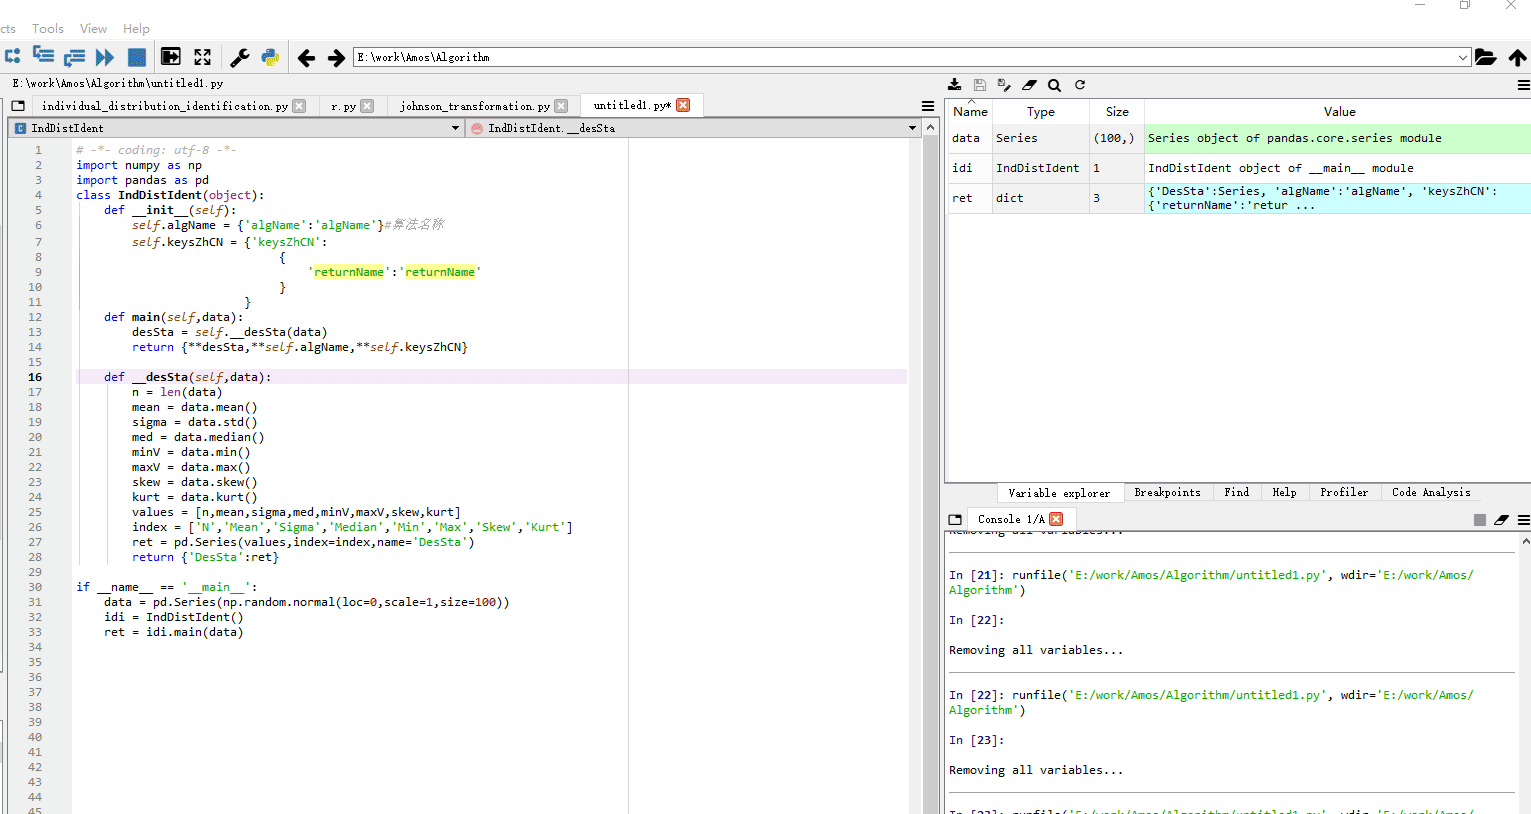Open the editor pane options hamburger menu
The image size is (1531, 814).
click(928, 106)
